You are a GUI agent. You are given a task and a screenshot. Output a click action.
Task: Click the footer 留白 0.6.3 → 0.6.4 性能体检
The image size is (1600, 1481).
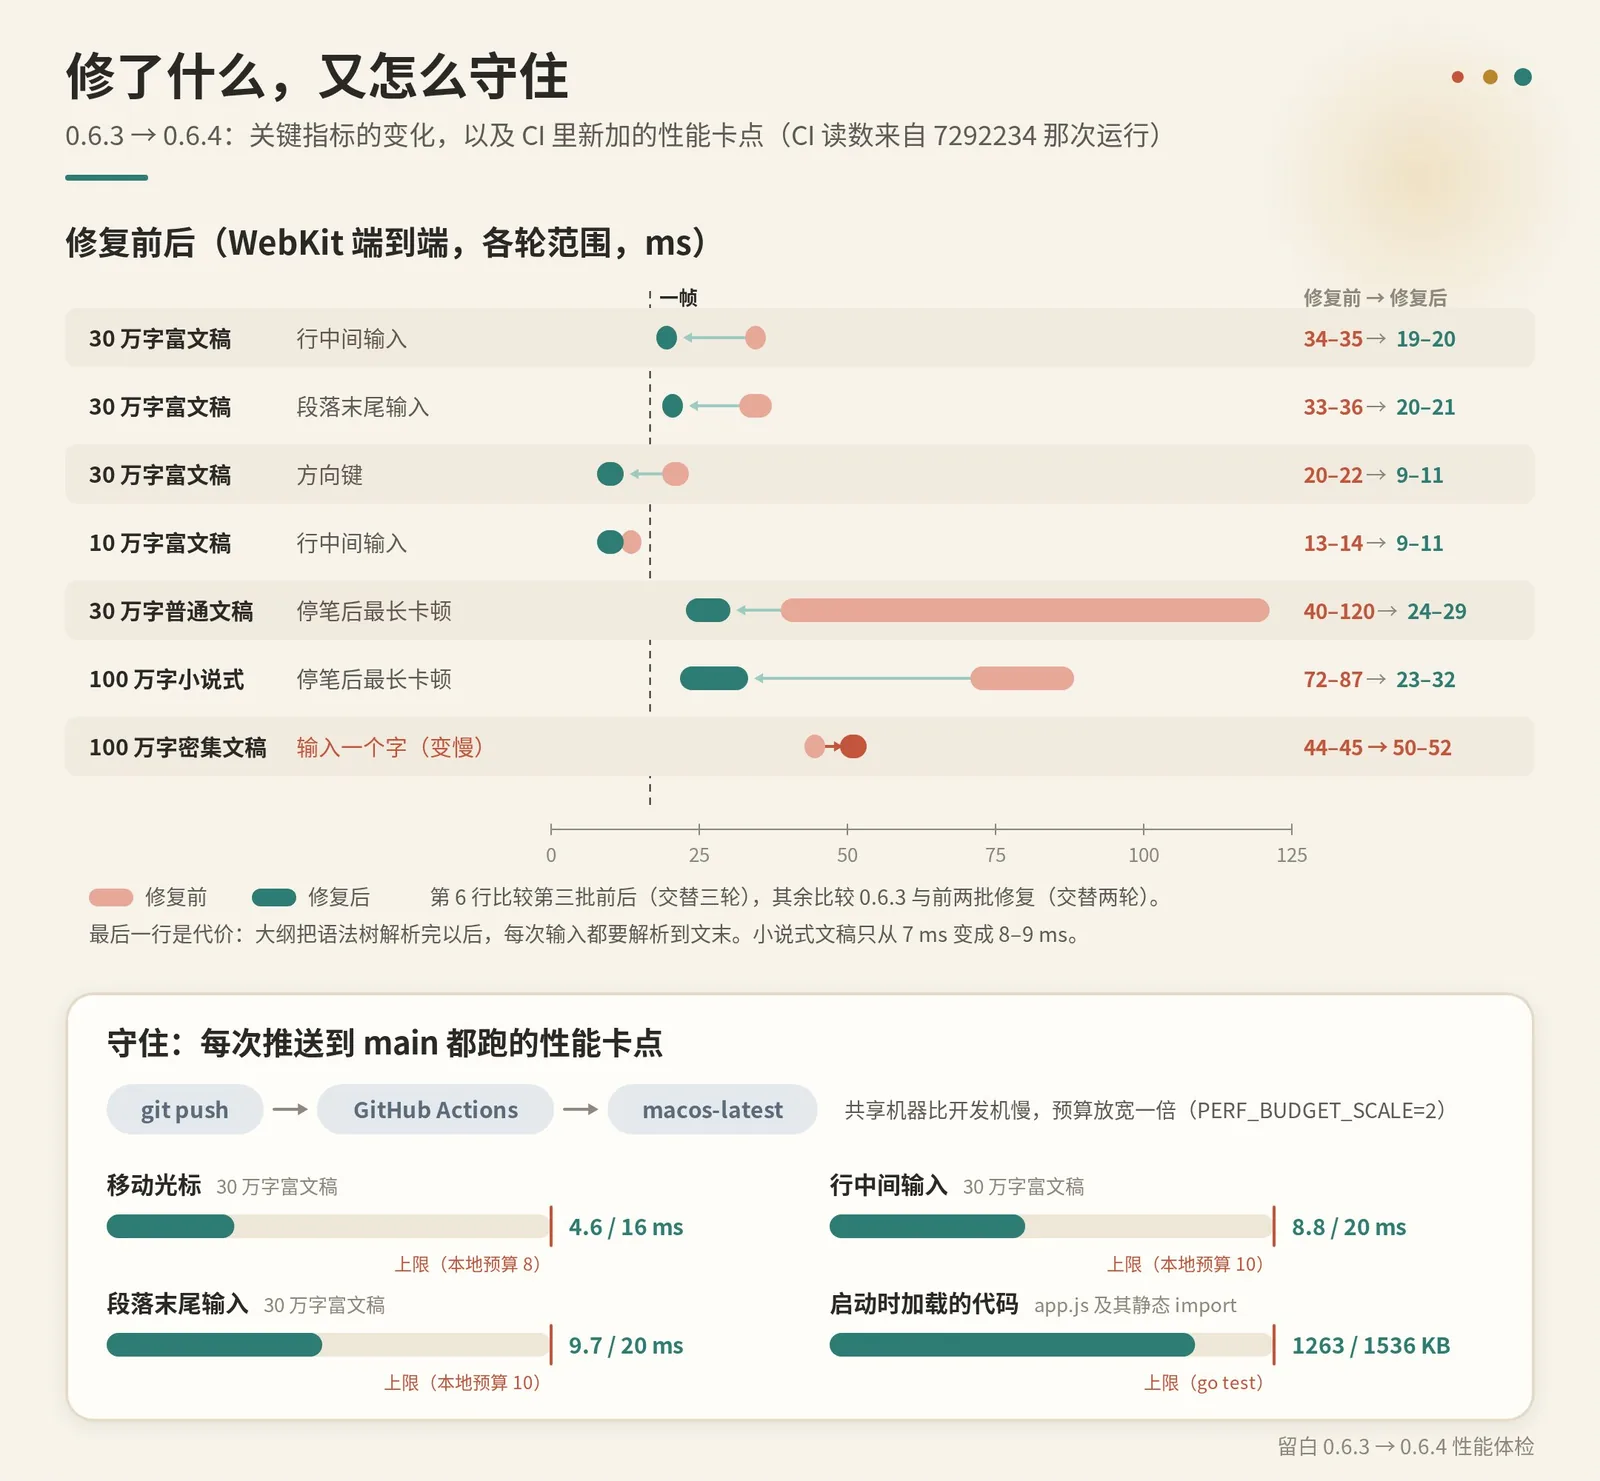[x=1406, y=1446]
